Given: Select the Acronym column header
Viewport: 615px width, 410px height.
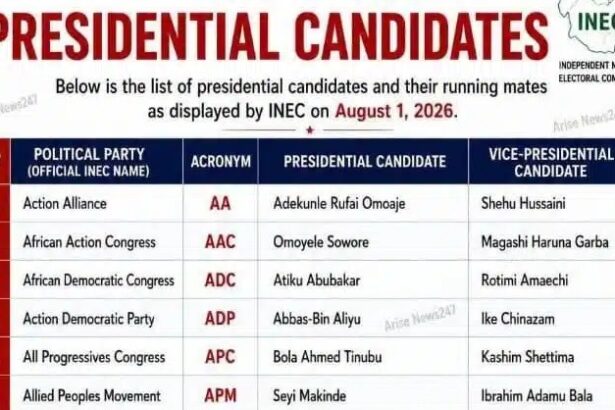Looking at the screenshot, I should click(x=220, y=161).
